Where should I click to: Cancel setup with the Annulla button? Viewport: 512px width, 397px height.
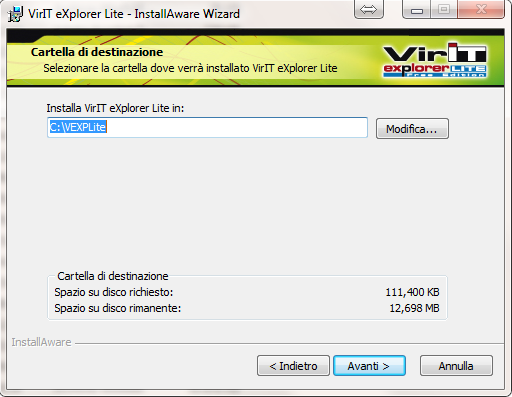[x=456, y=366]
